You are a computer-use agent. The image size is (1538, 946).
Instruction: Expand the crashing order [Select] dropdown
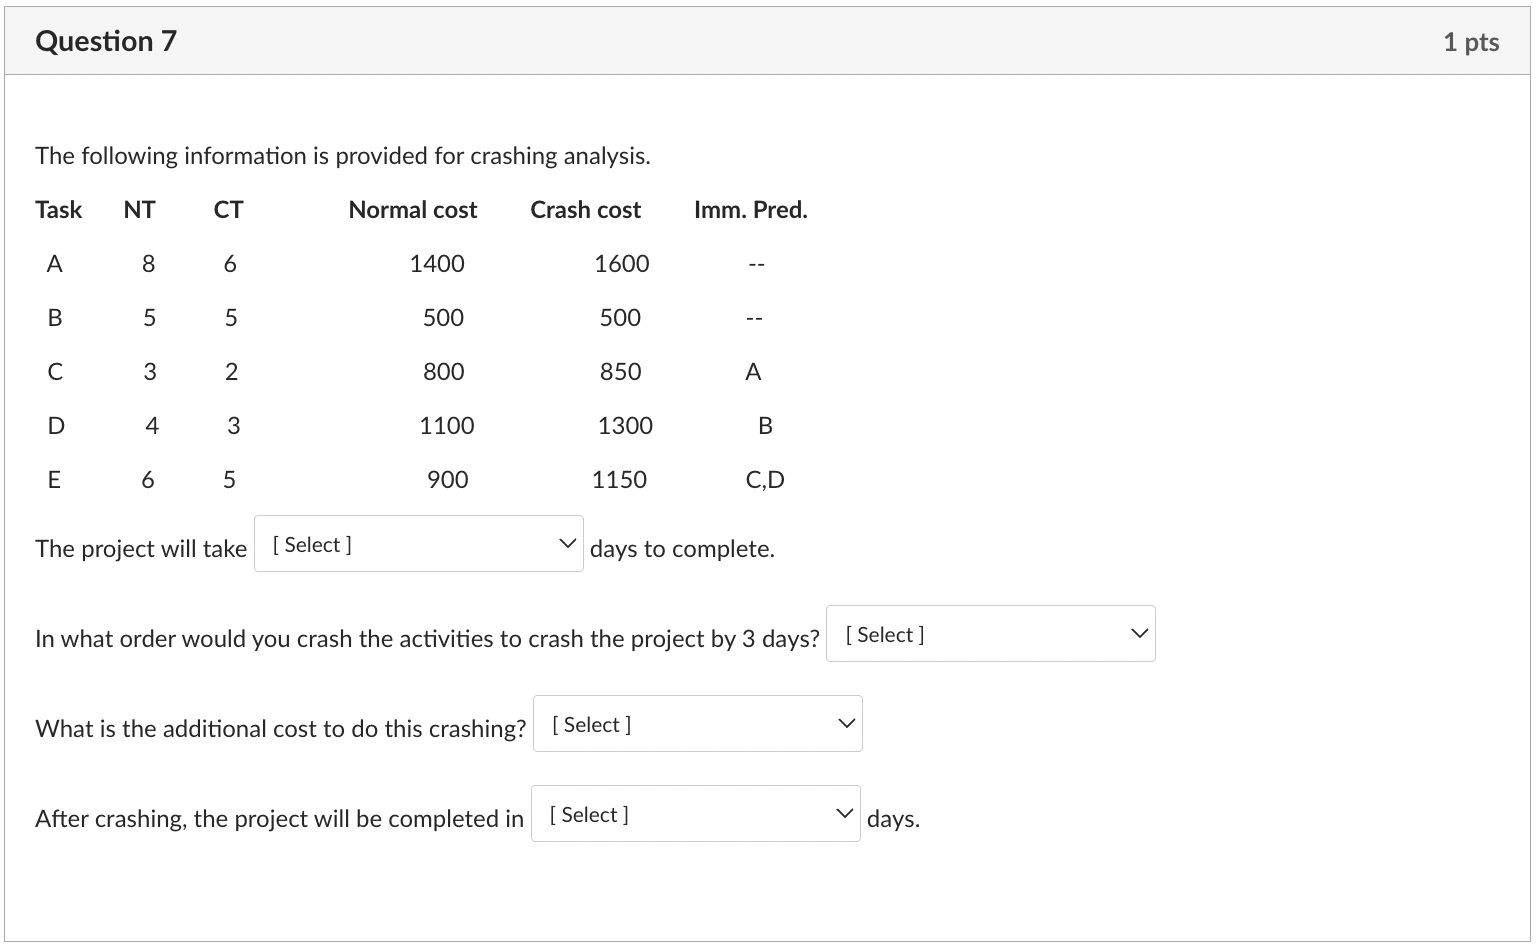pyautogui.click(x=989, y=633)
